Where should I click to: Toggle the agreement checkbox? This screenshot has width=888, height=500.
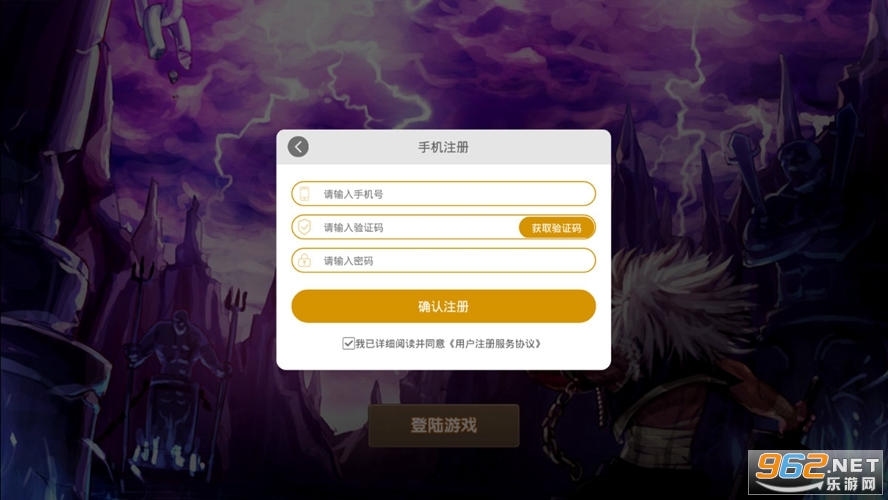point(348,344)
